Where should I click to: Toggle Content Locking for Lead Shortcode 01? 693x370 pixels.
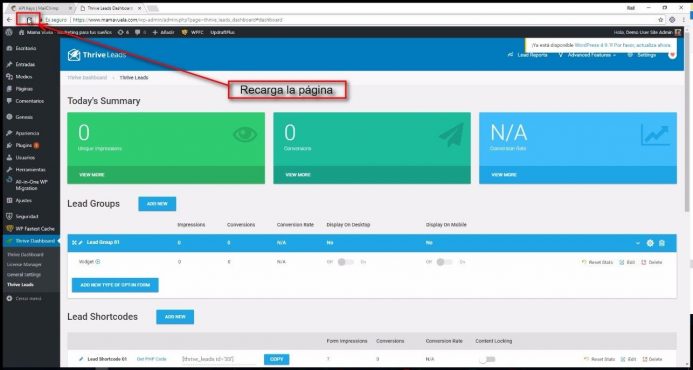point(487,359)
